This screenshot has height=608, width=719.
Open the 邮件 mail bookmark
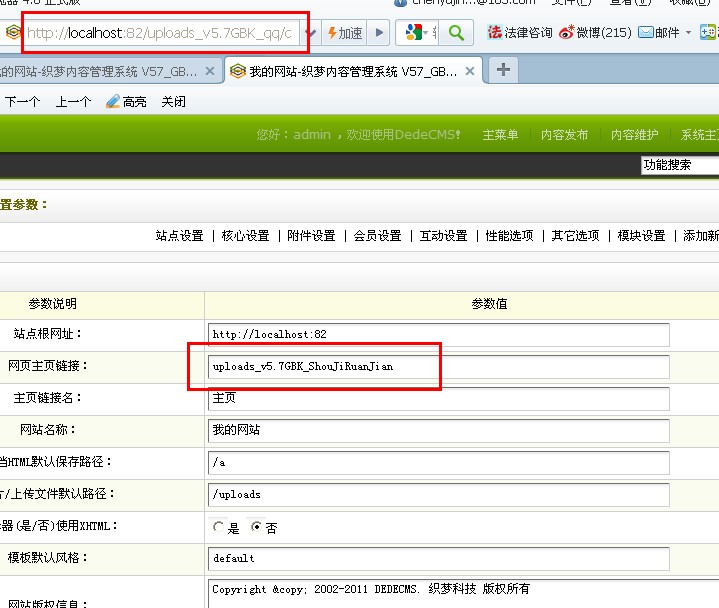(659, 33)
